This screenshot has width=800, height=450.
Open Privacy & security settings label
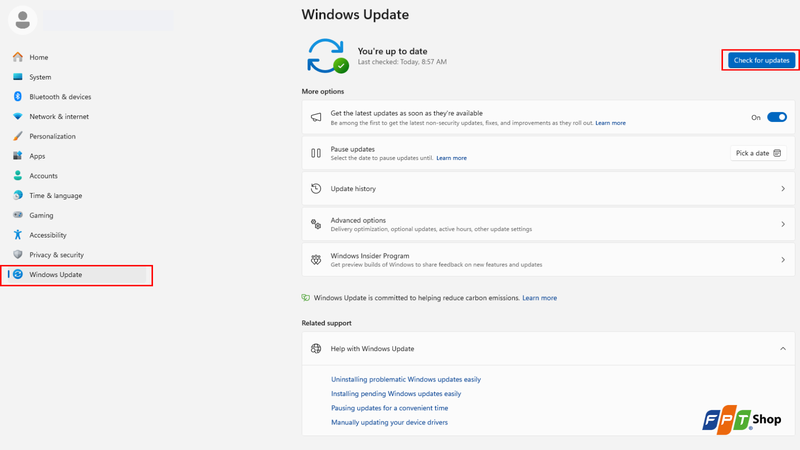pos(57,255)
